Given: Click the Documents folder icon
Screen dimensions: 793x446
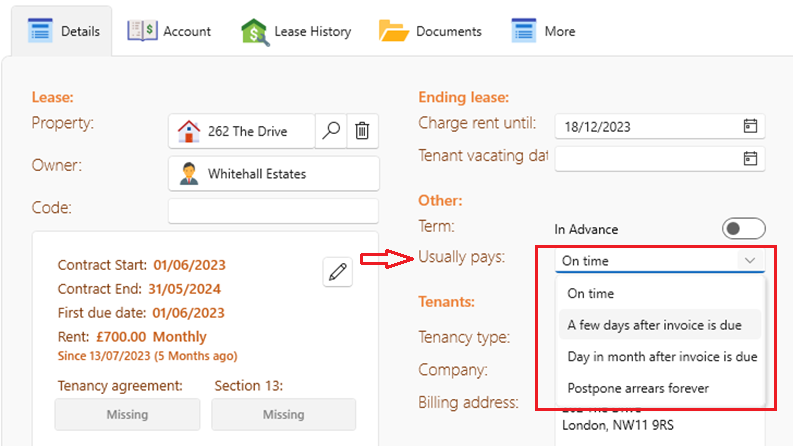Looking at the screenshot, I should pyautogui.click(x=393, y=31).
